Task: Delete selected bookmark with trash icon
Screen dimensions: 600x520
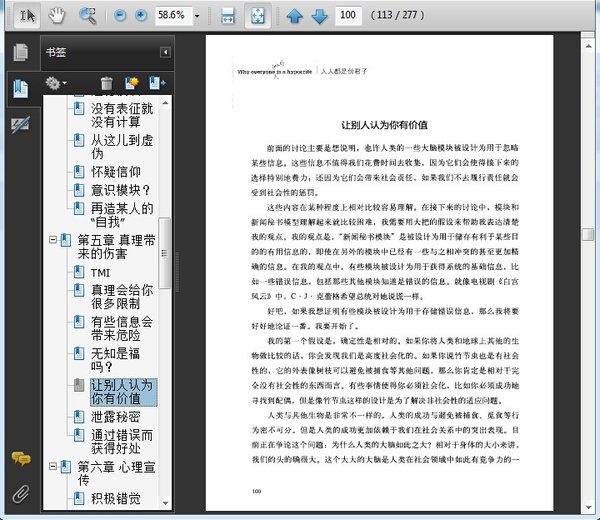Action: (106, 83)
